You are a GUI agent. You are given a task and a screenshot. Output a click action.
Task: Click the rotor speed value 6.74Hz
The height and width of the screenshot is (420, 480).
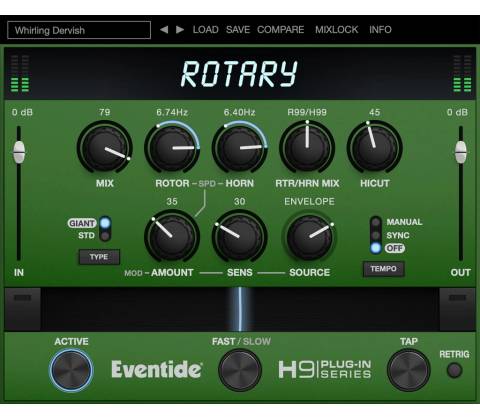click(172, 112)
